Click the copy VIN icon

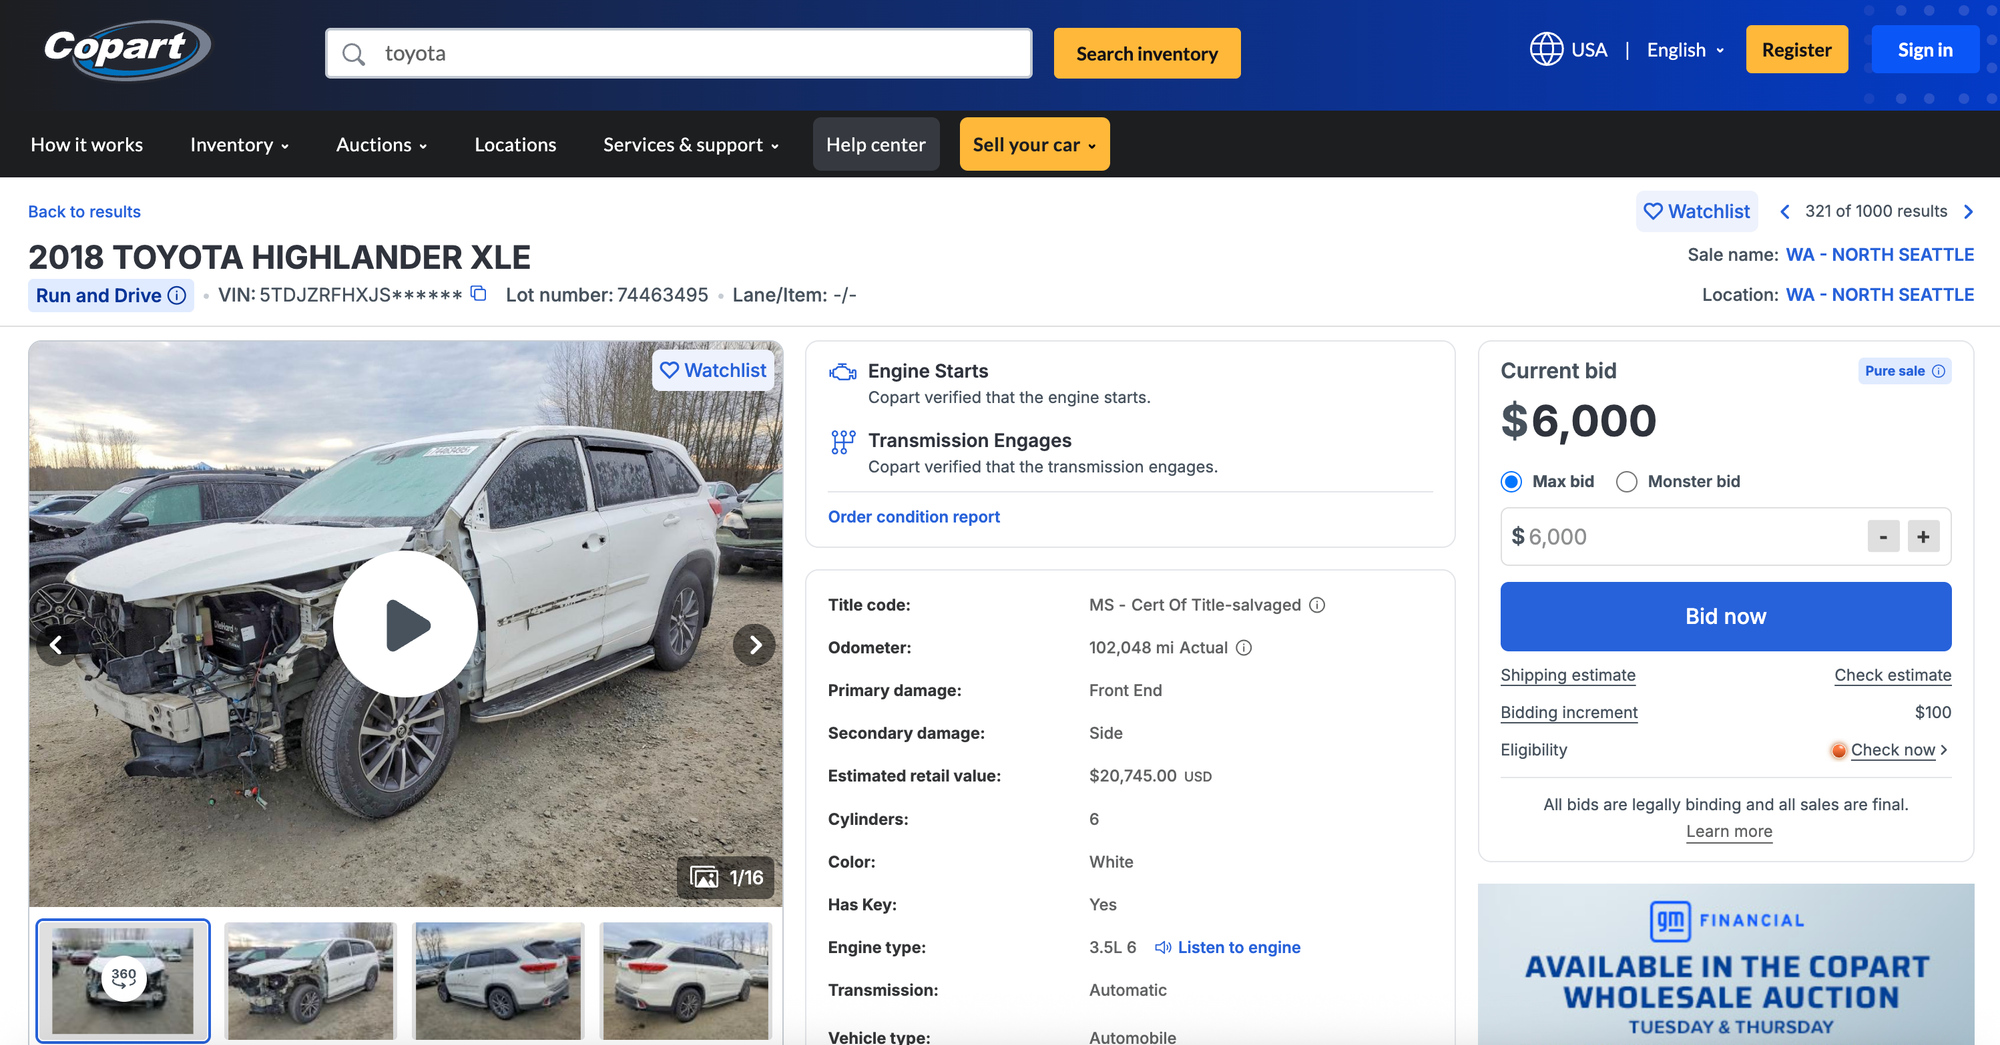pos(479,294)
